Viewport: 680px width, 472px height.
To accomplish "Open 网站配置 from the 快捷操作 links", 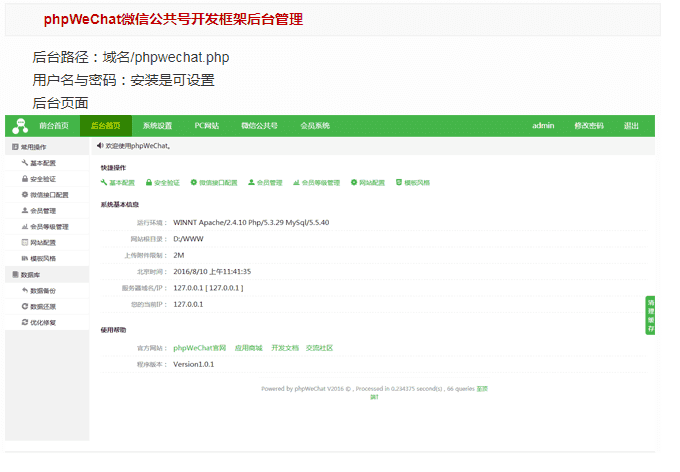I will click(368, 183).
